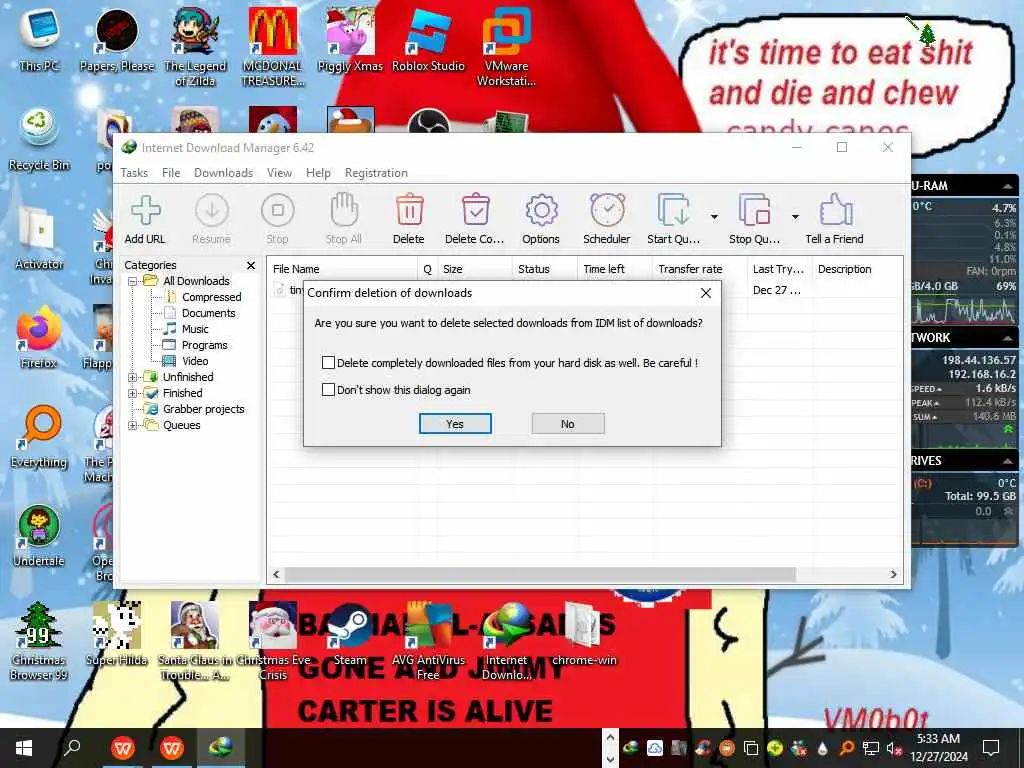This screenshot has width=1024, height=768.
Task: Select the Steam desktop icon
Action: tap(350, 632)
